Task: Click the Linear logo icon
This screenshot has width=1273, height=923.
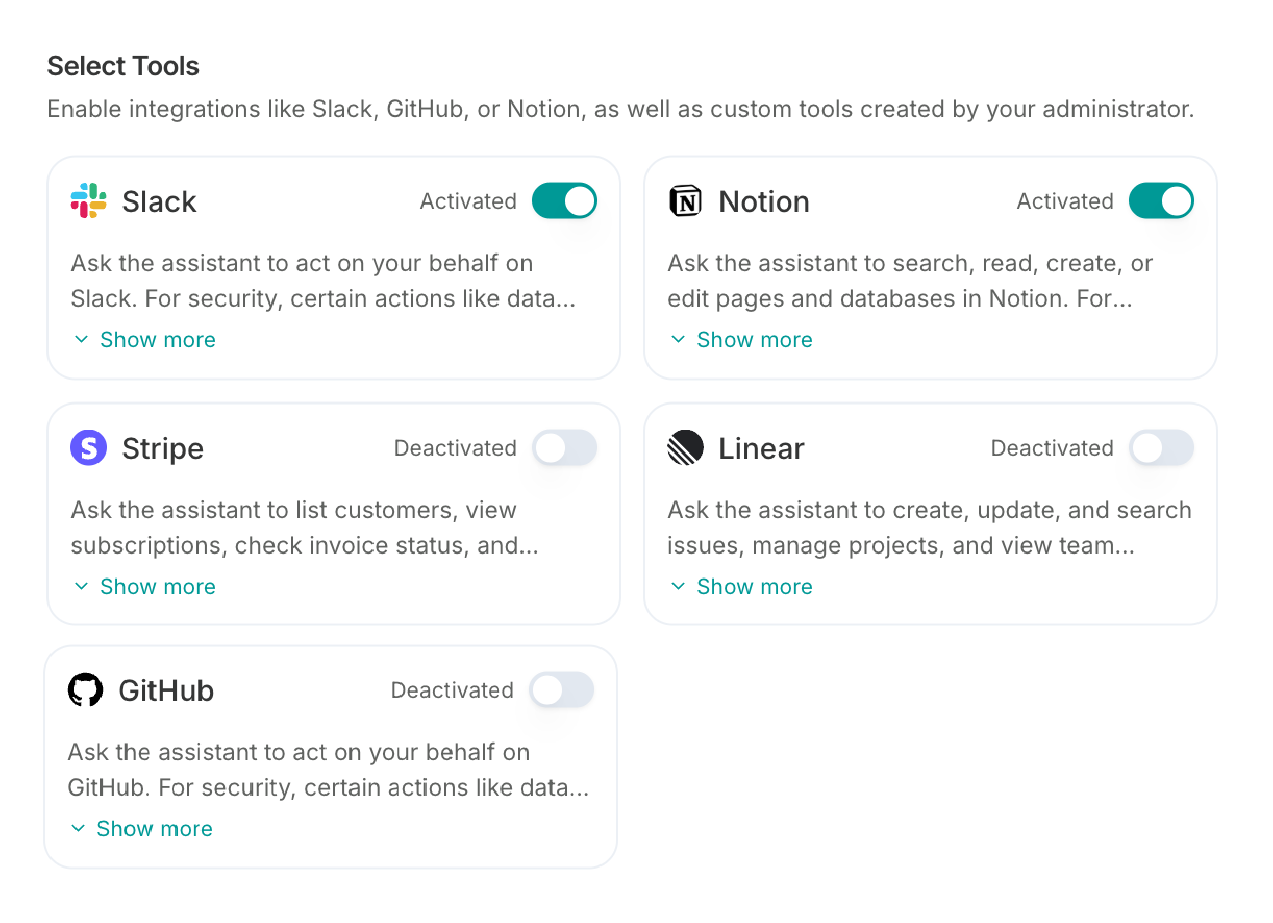Action: pyautogui.click(x=685, y=448)
